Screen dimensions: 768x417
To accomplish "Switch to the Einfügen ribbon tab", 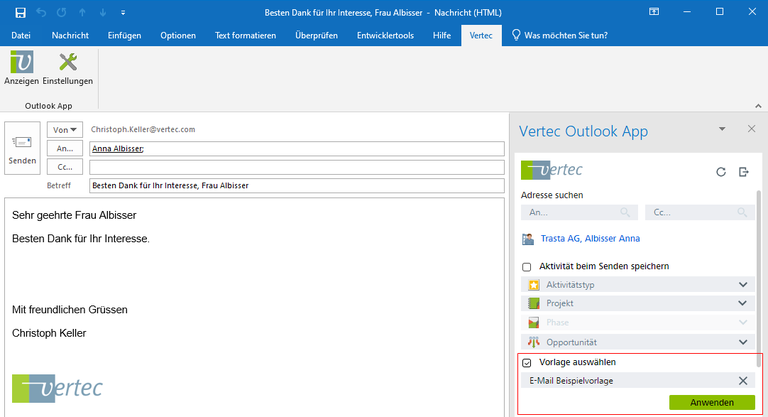I will [125, 35].
